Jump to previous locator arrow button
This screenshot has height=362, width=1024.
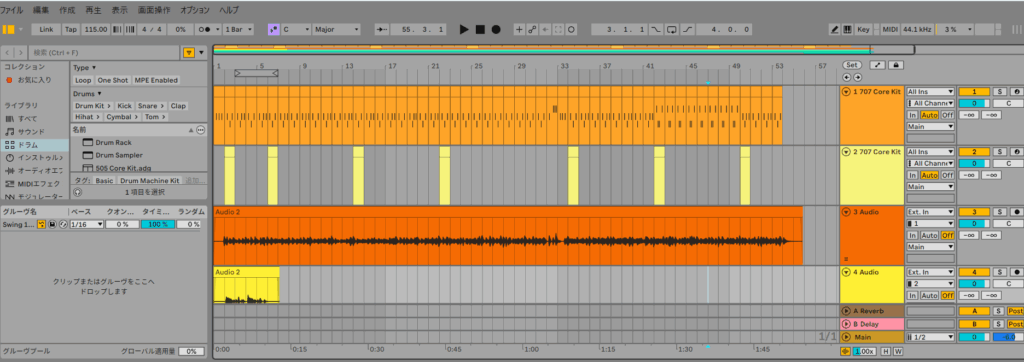[847, 76]
